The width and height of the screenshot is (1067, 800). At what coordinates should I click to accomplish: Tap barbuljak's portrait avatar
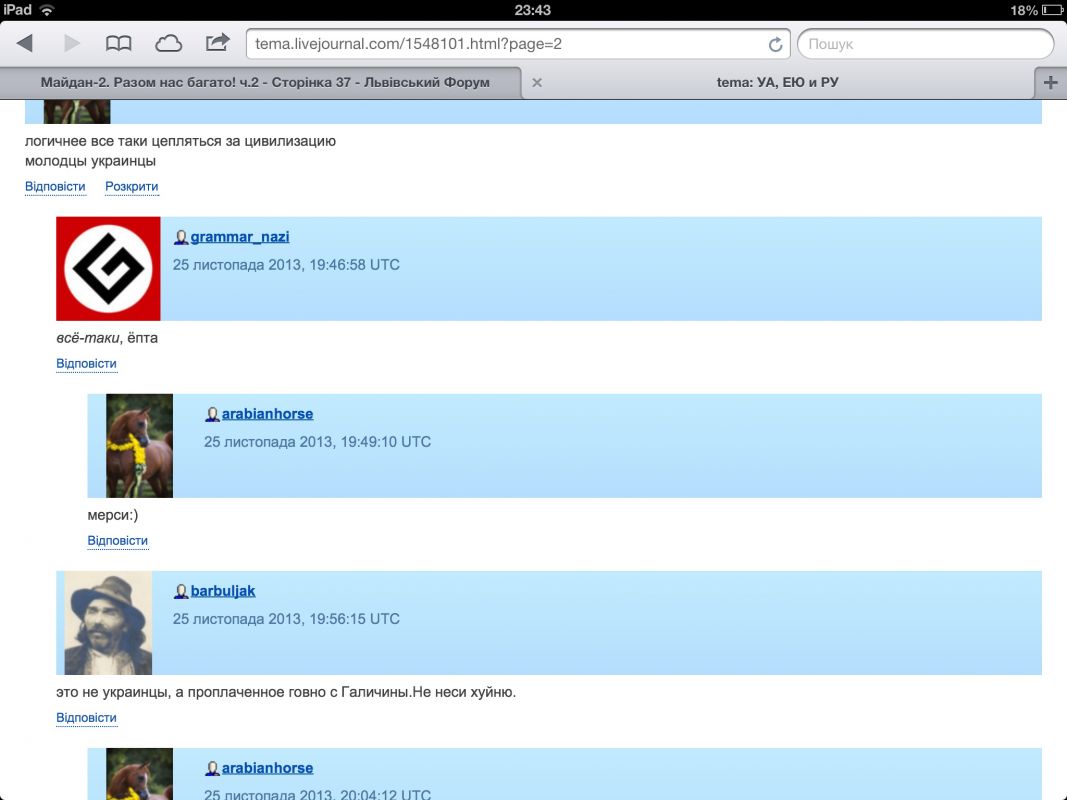coord(108,623)
